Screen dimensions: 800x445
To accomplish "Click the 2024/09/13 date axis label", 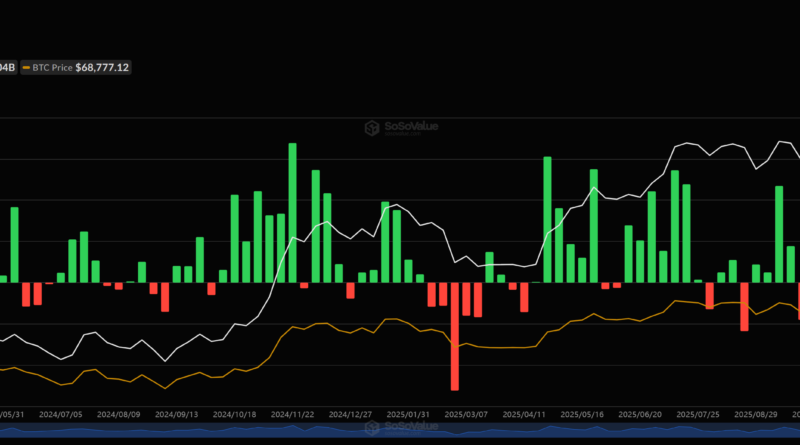I will point(179,412).
